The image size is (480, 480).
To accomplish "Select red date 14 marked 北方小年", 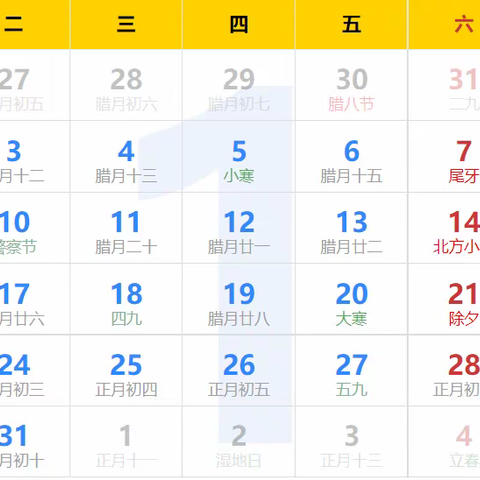I will click(444, 228).
